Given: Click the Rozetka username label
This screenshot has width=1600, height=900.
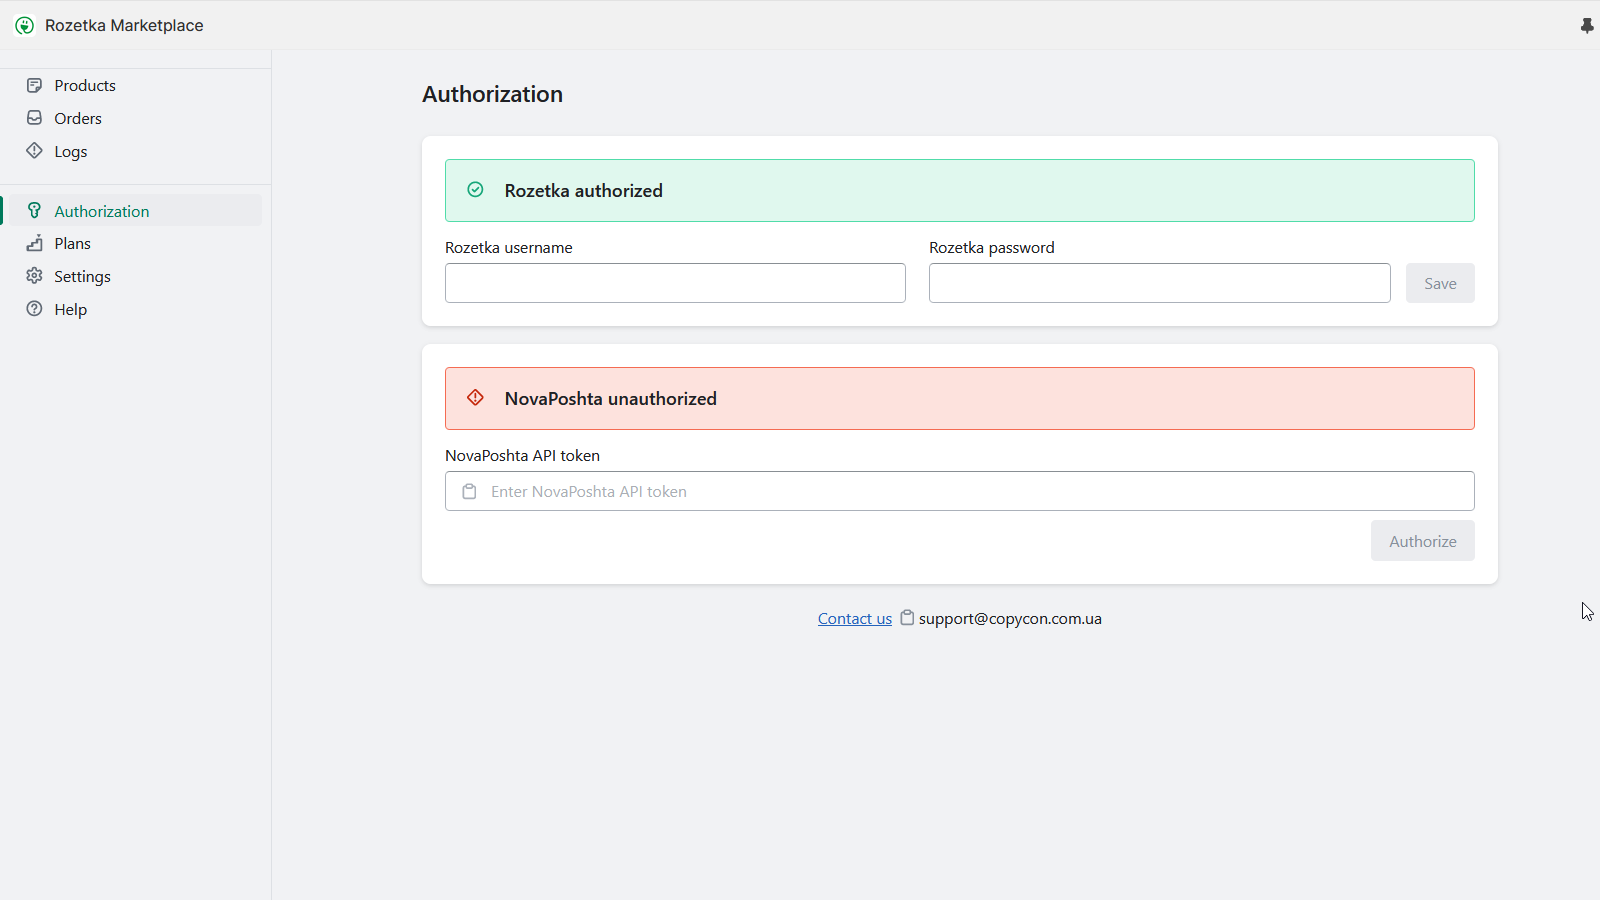Looking at the screenshot, I should coord(509,248).
